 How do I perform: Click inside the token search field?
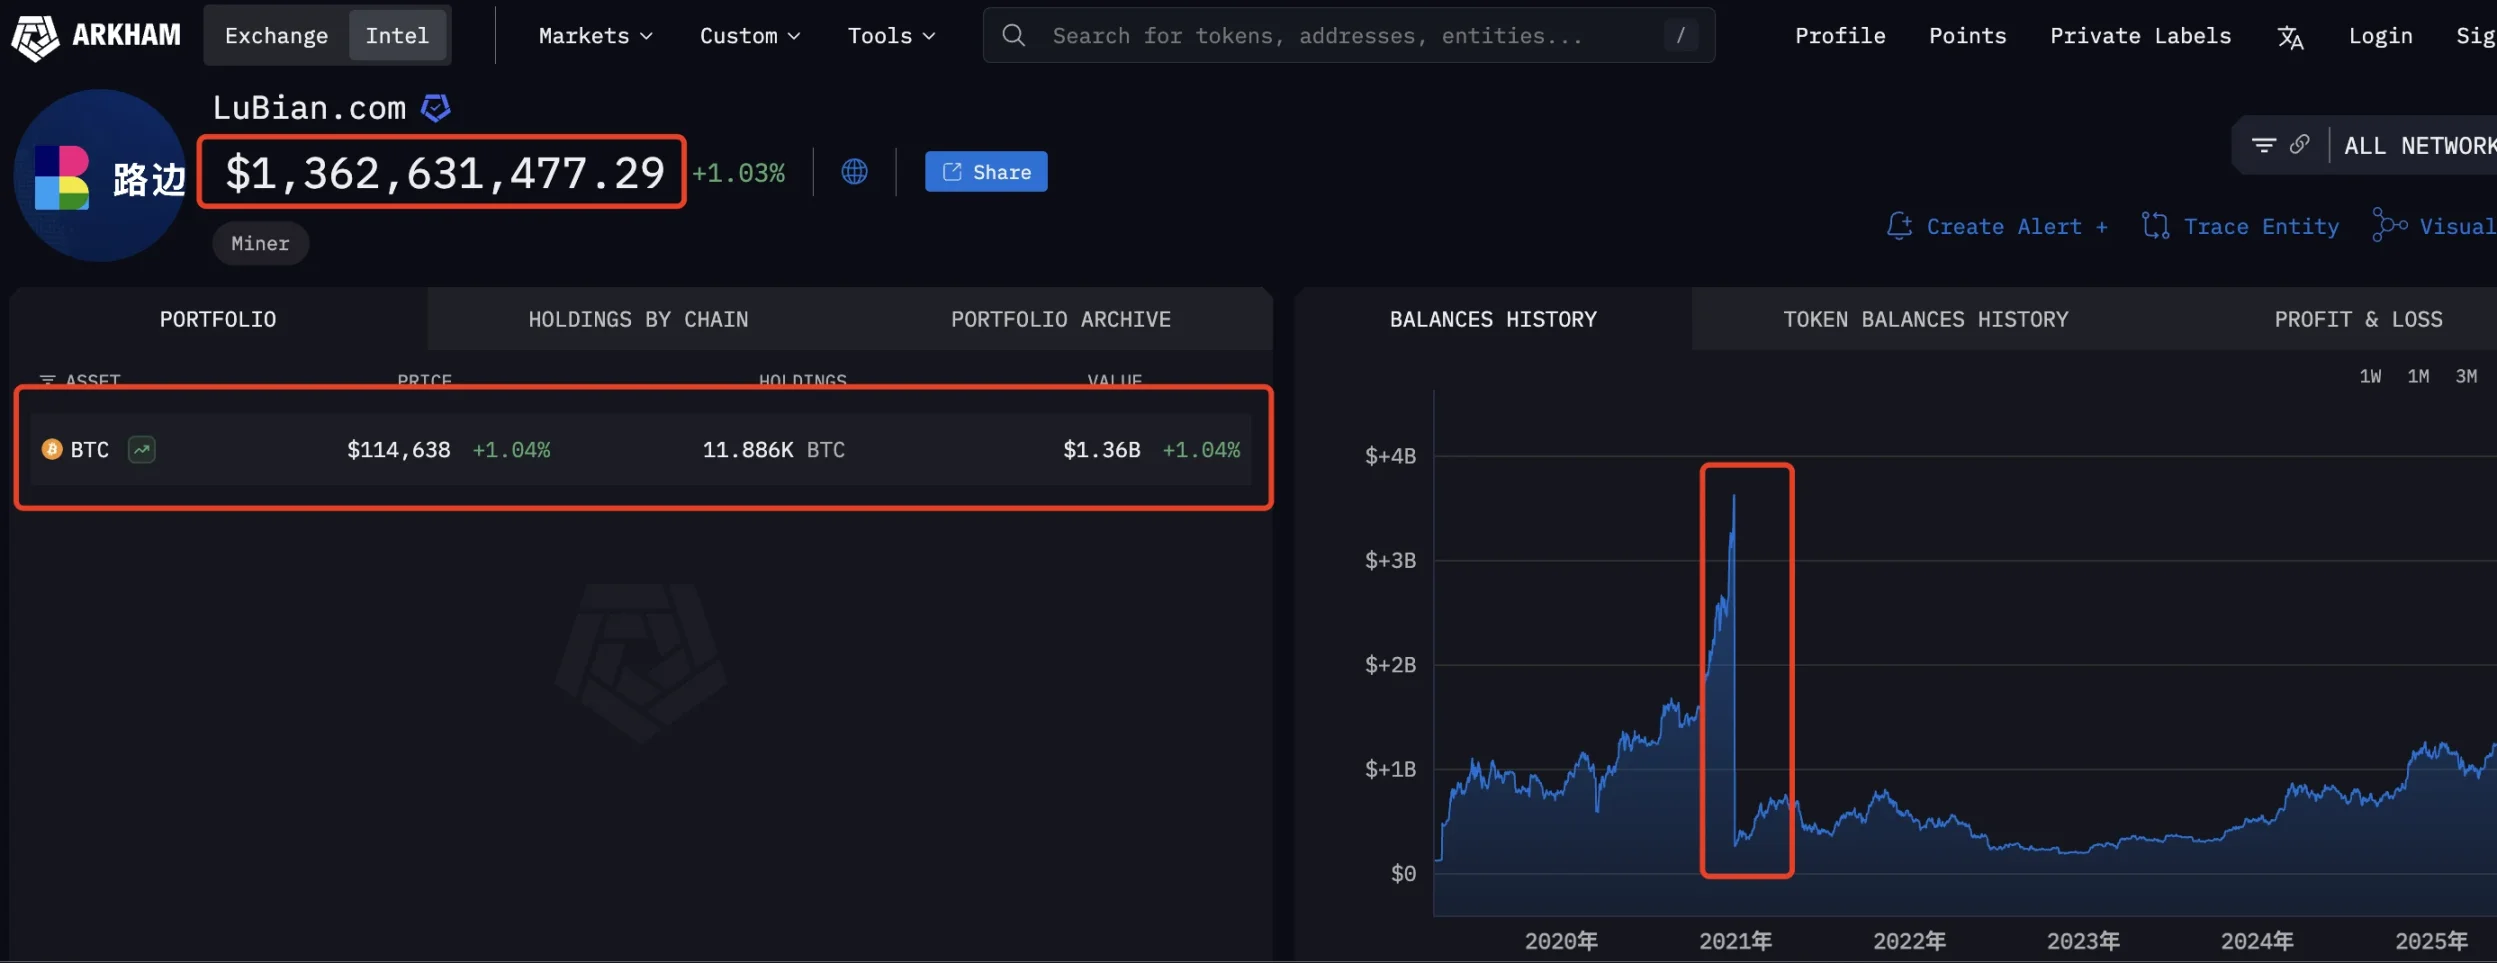point(1300,35)
